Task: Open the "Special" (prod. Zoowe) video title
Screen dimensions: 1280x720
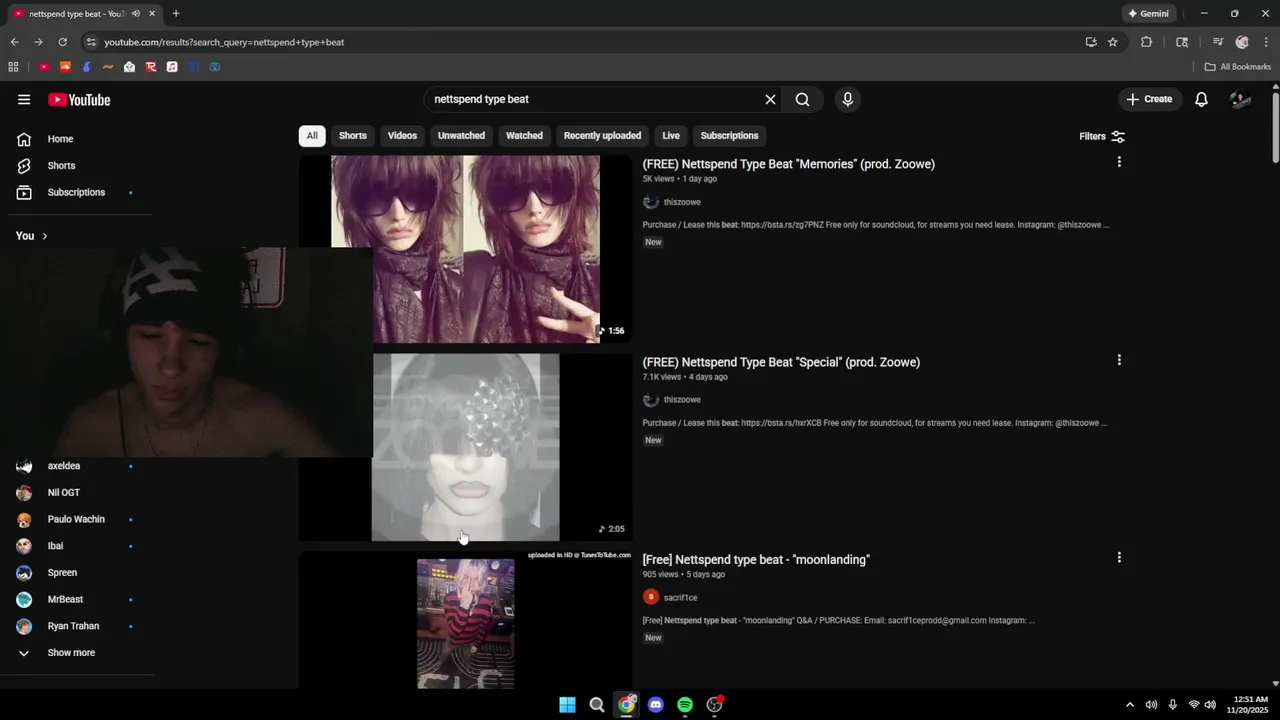Action: (x=781, y=362)
